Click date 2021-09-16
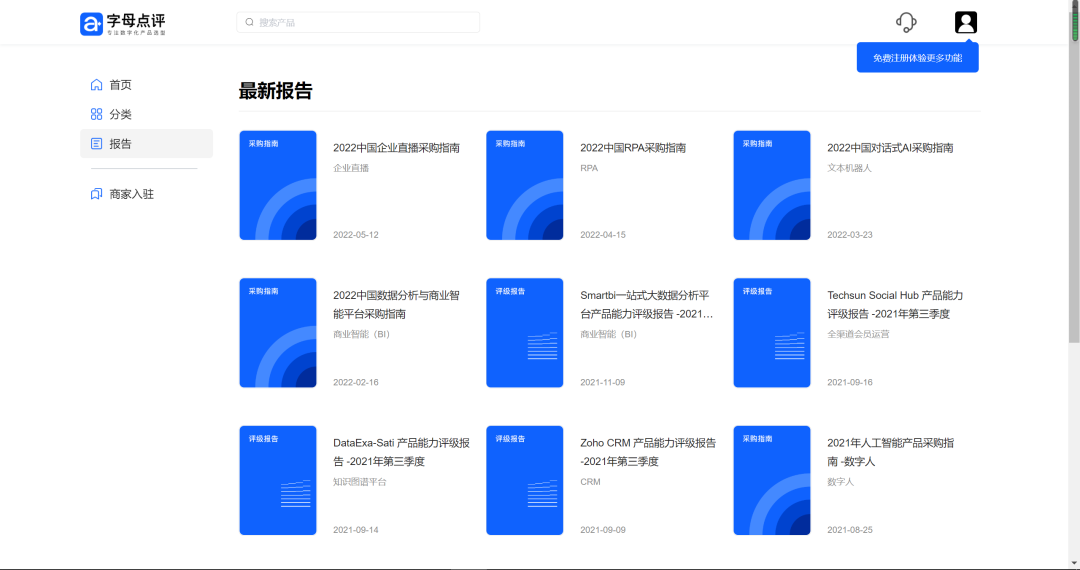 point(850,382)
